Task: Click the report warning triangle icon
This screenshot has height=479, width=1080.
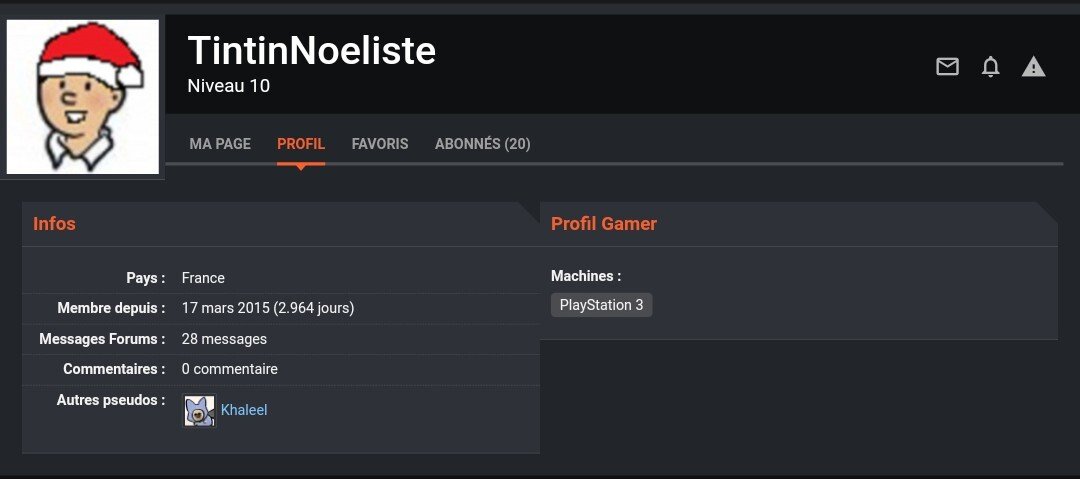Action: pos(1033,67)
